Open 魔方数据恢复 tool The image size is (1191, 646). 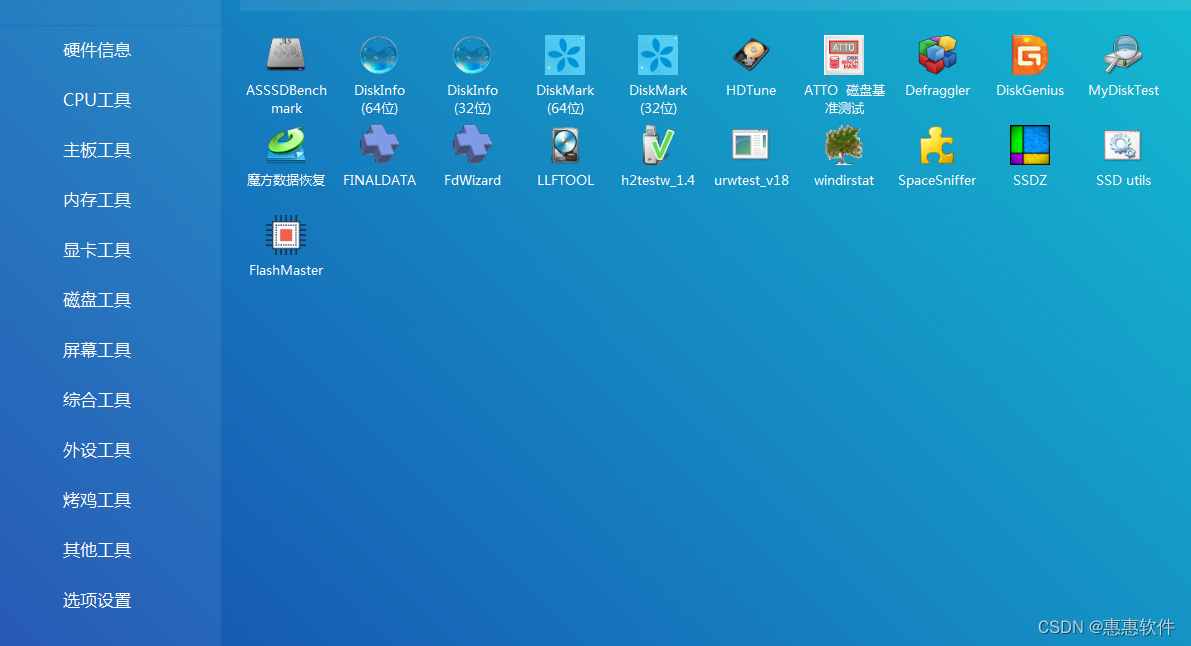(x=286, y=145)
